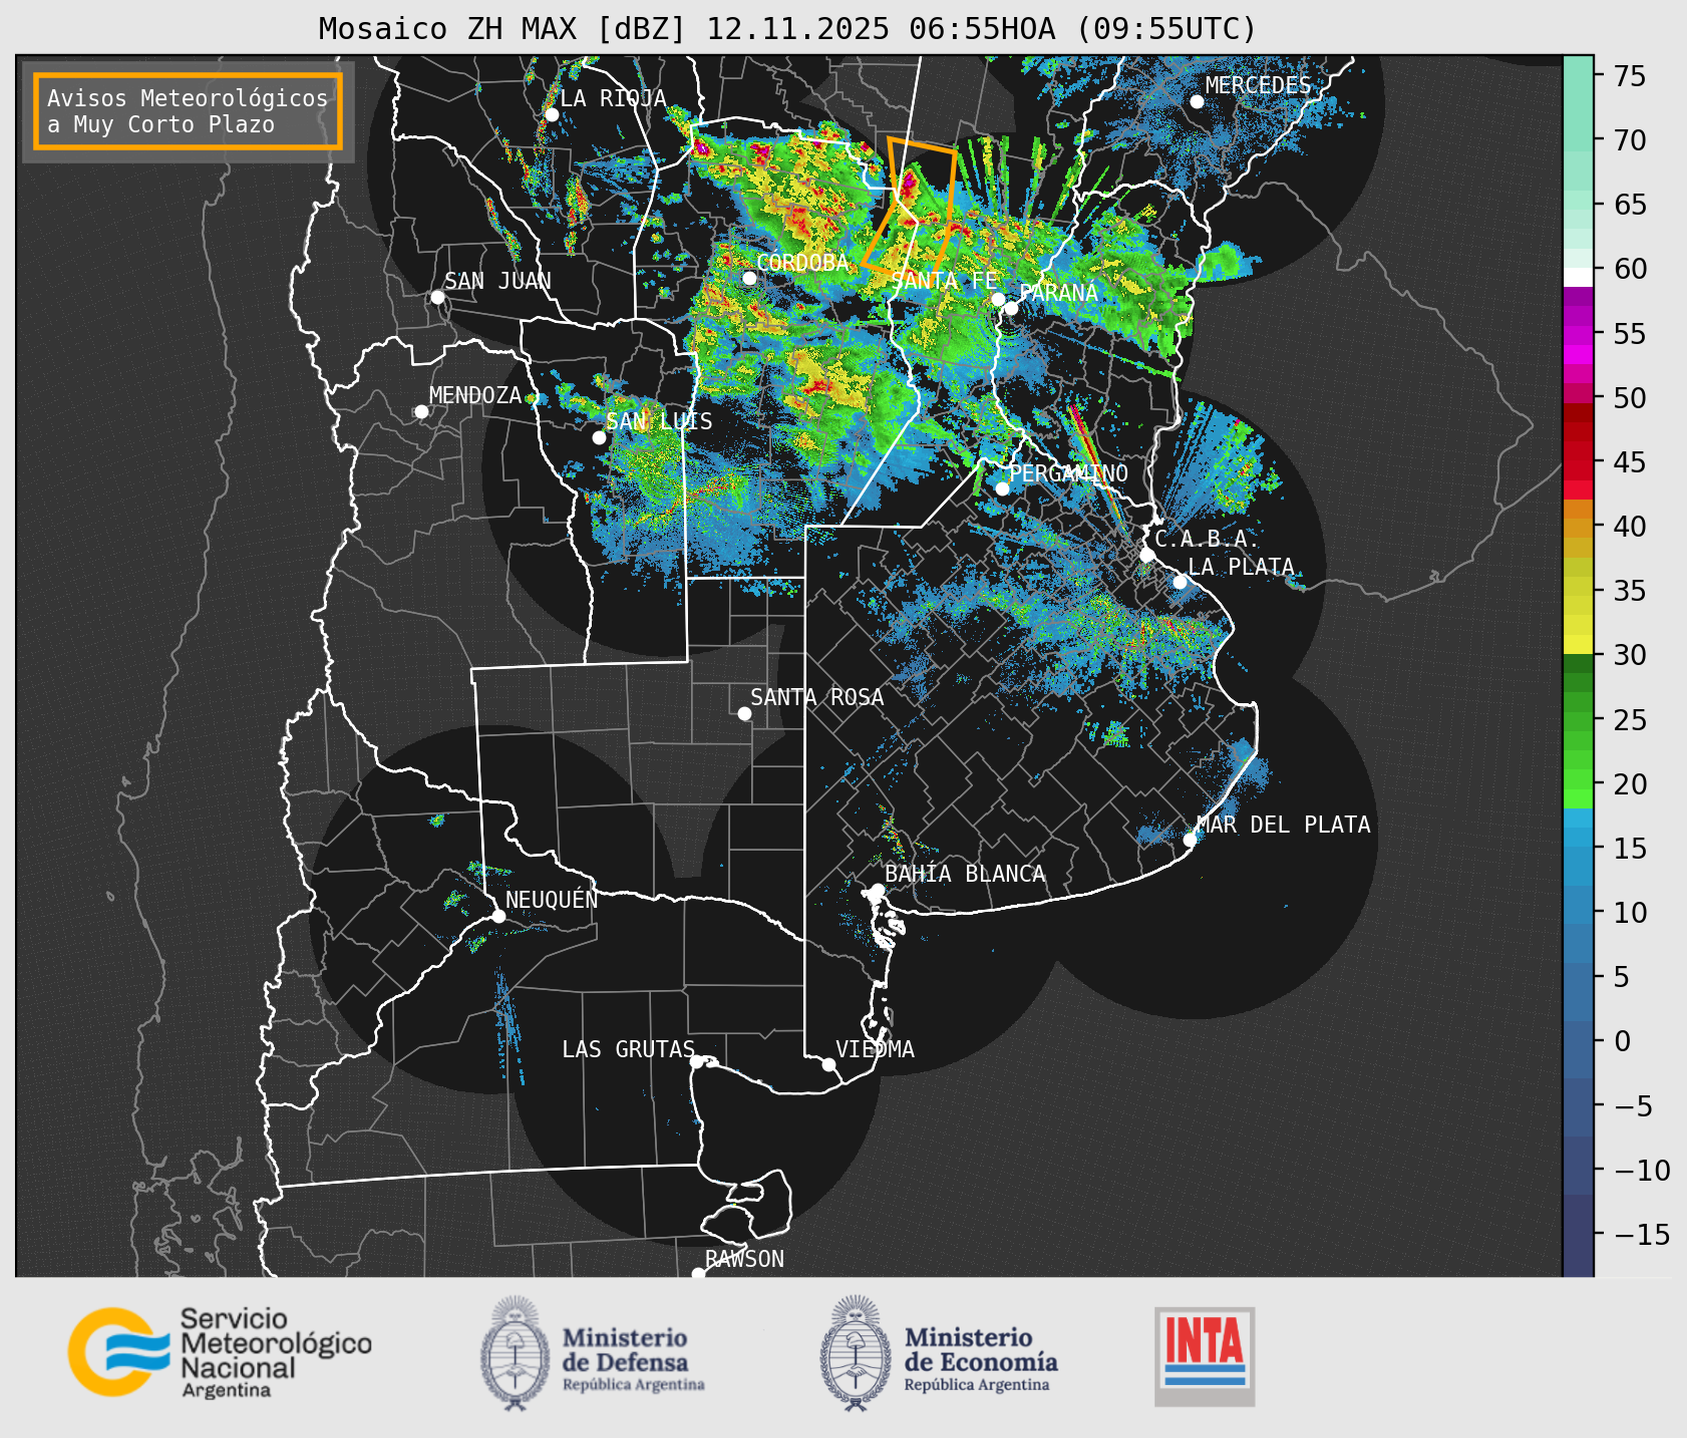Click the Servicio Meteorológico Nacional logo
Screen dimensions: 1687x1438
point(220,1352)
